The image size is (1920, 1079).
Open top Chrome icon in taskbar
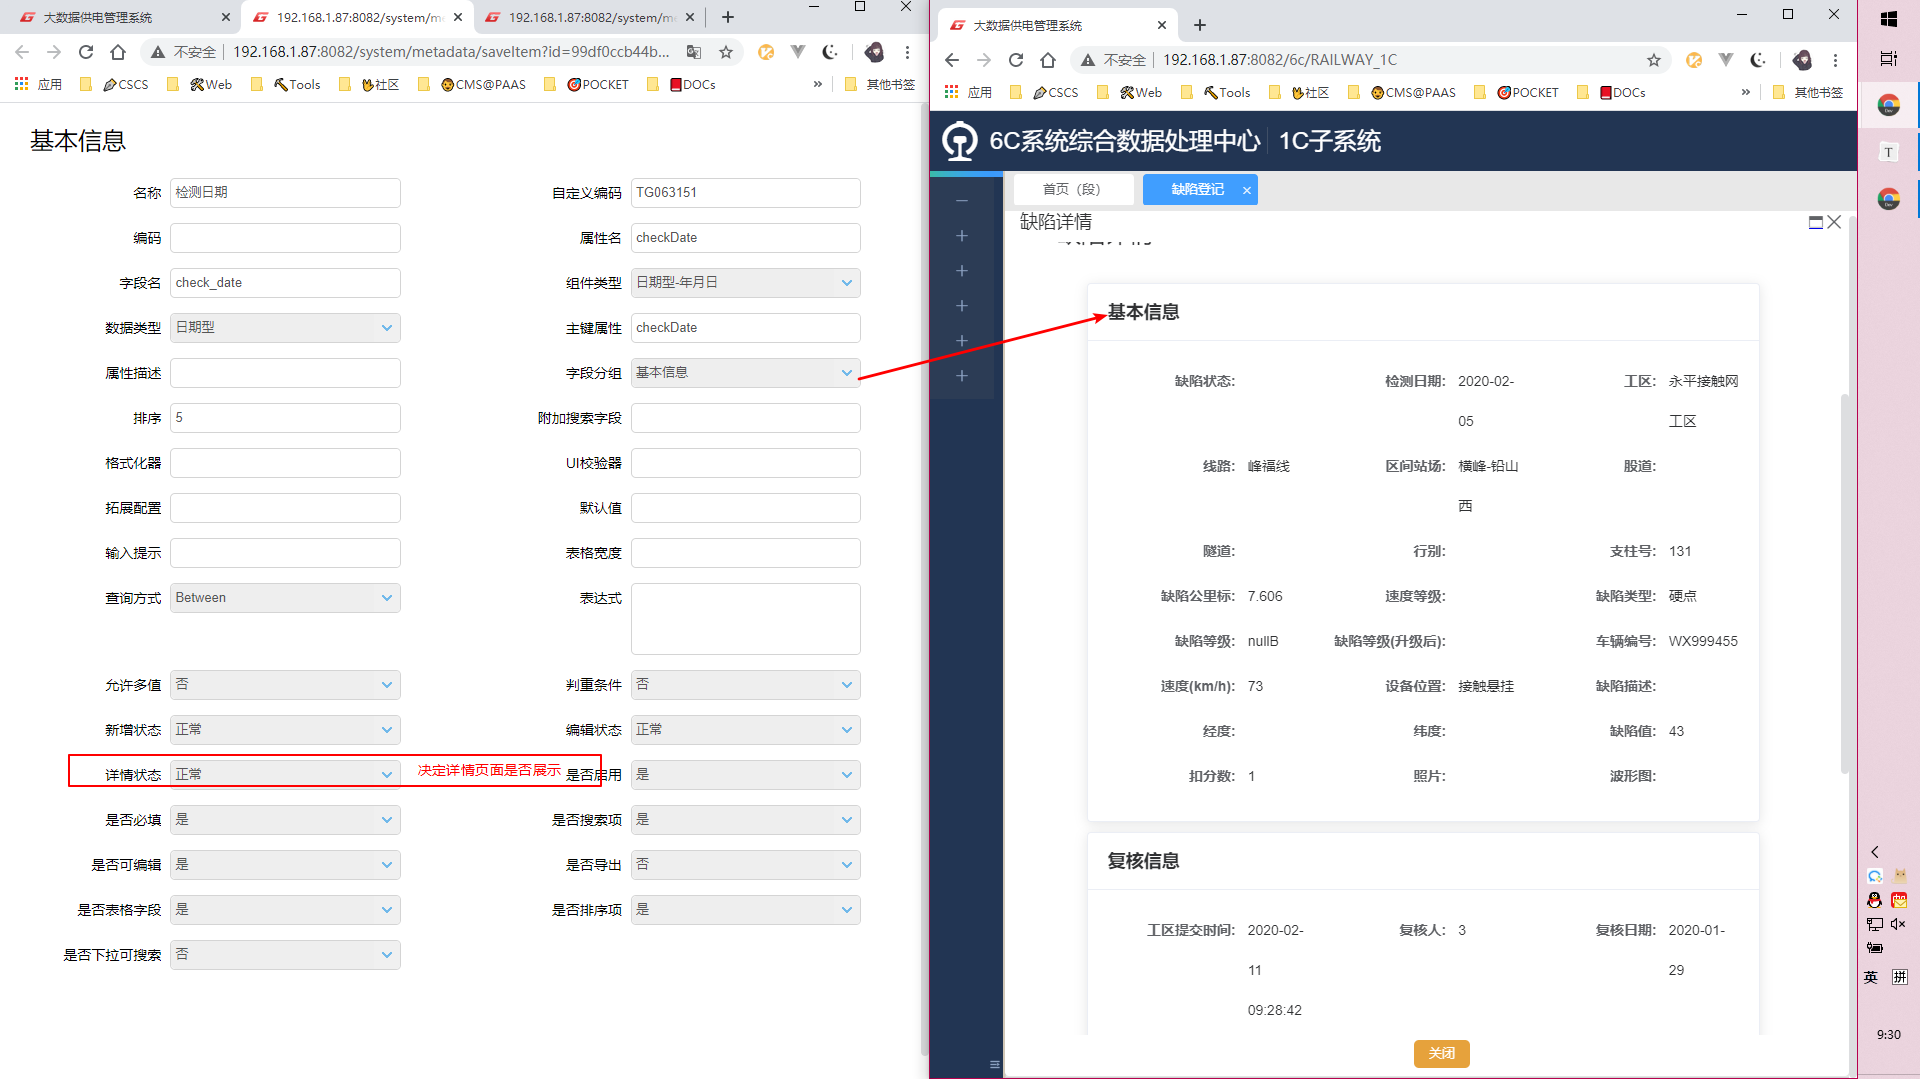pos(1889,105)
